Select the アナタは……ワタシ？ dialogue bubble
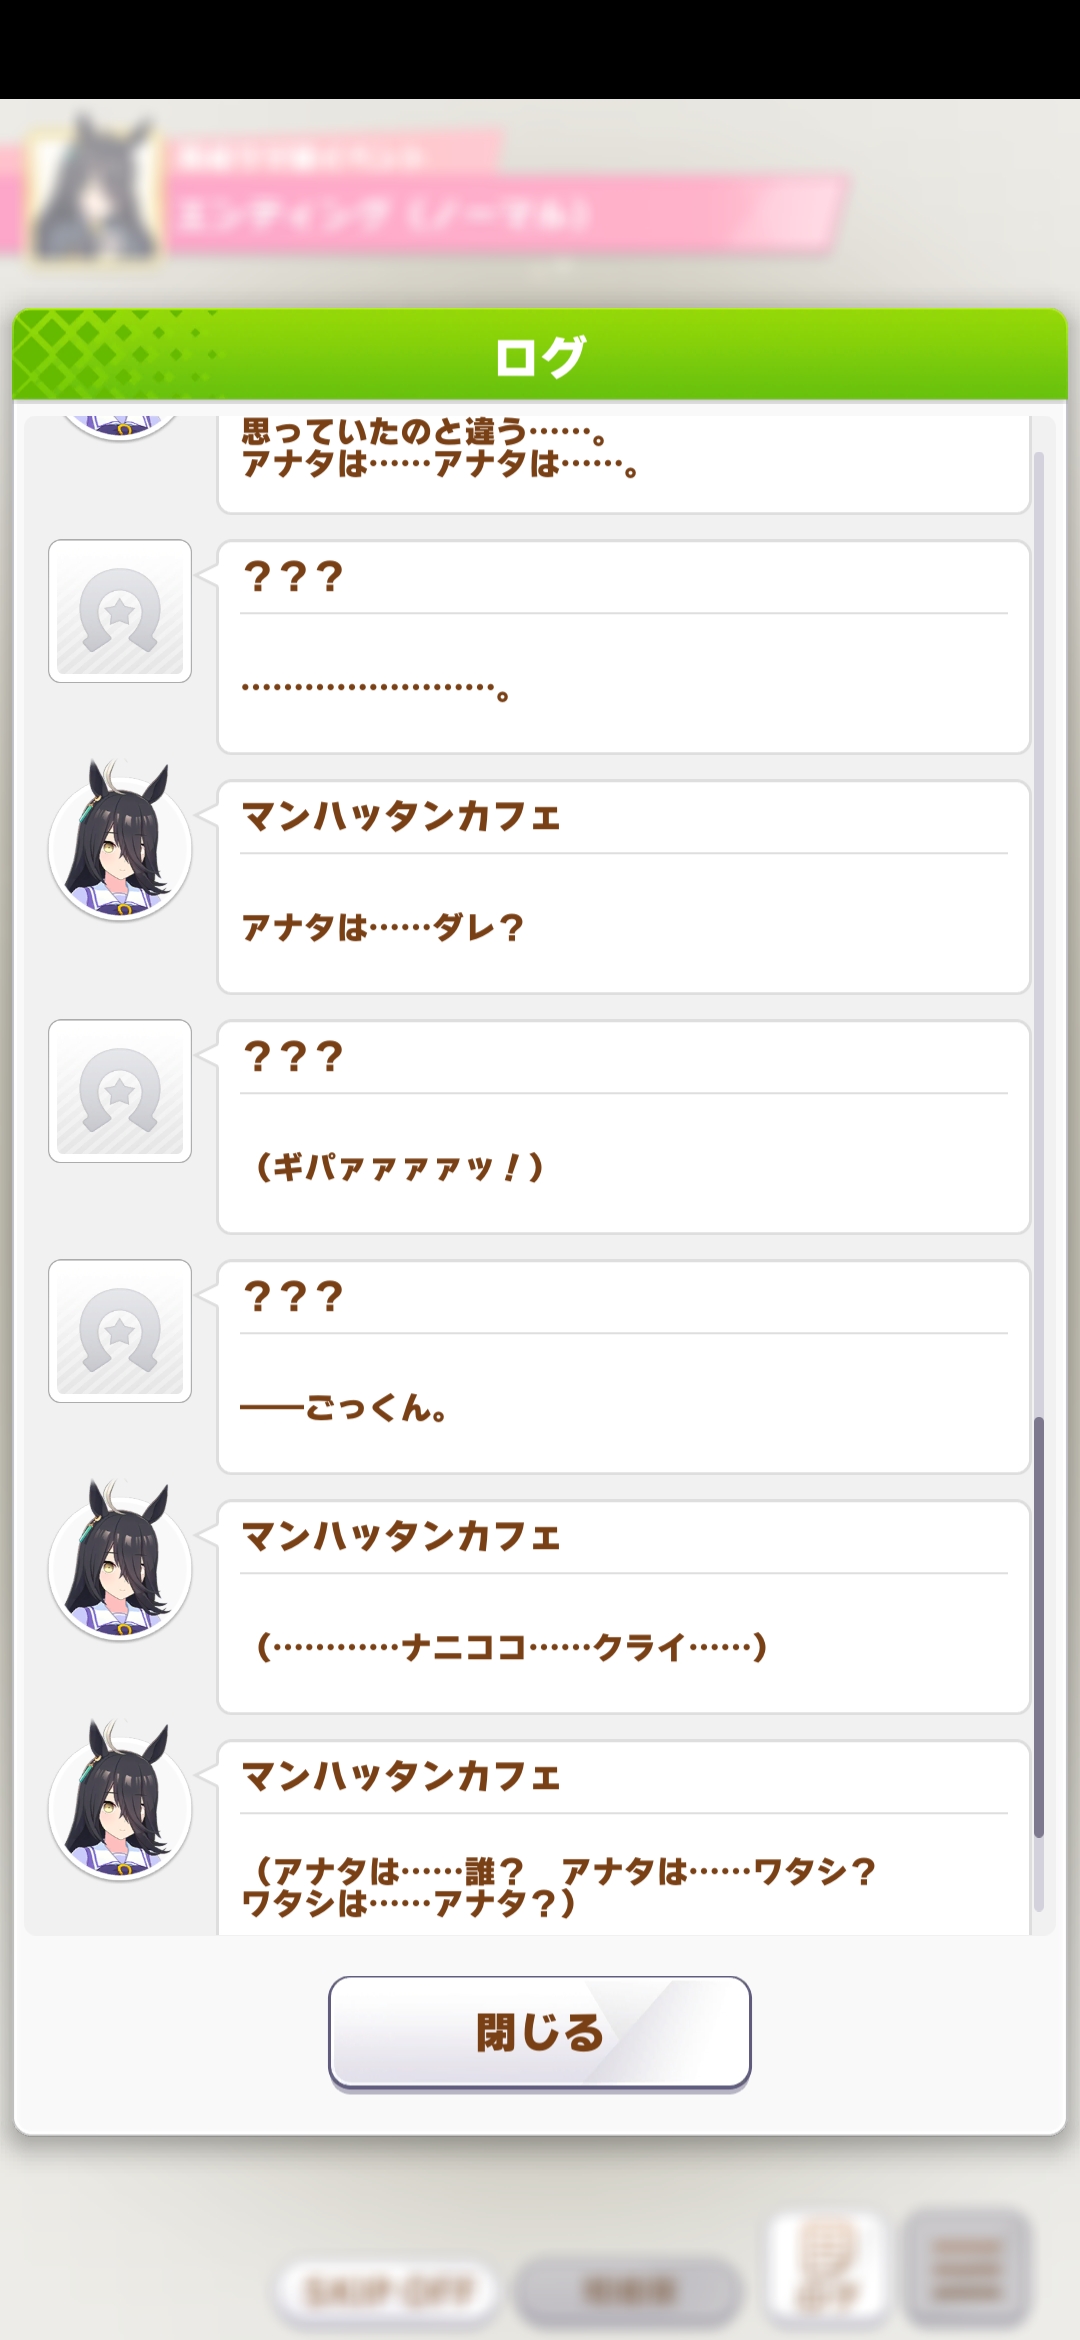Viewport: 1080px width, 2340px height. coord(624,1838)
